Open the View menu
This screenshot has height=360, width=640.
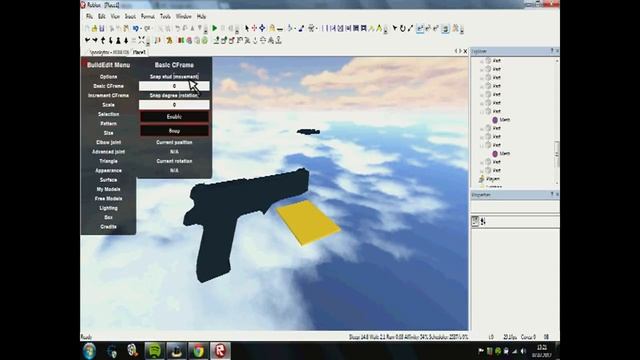(x=116, y=16)
